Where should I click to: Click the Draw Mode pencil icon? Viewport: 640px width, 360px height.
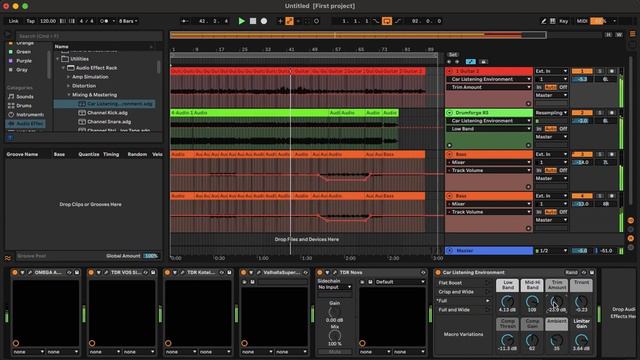pos(544,21)
